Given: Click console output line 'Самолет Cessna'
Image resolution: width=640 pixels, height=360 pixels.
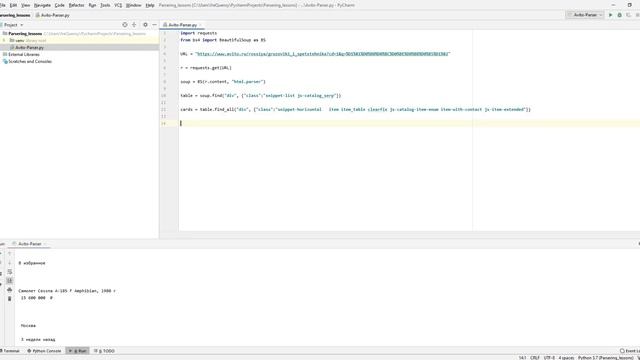Looking at the screenshot, I should point(67,291).
